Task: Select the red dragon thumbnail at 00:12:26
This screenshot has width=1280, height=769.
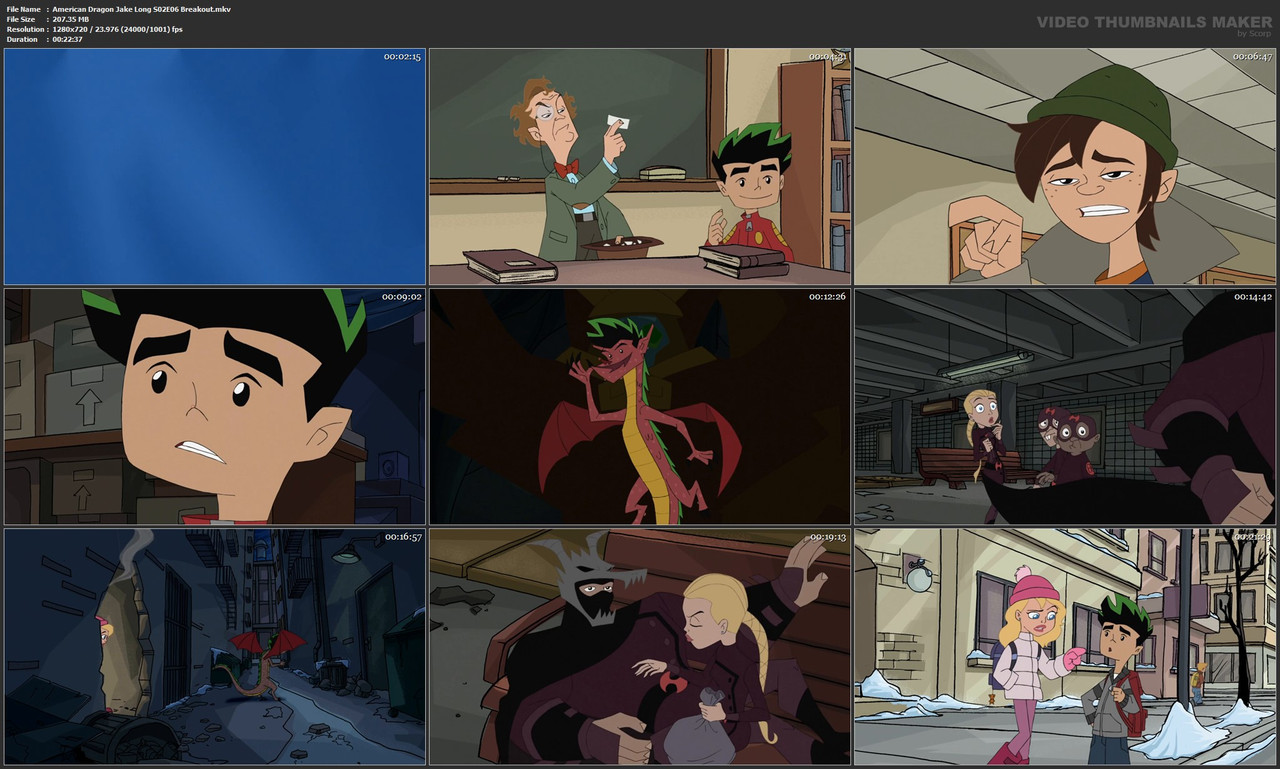Action: [639, 406]
